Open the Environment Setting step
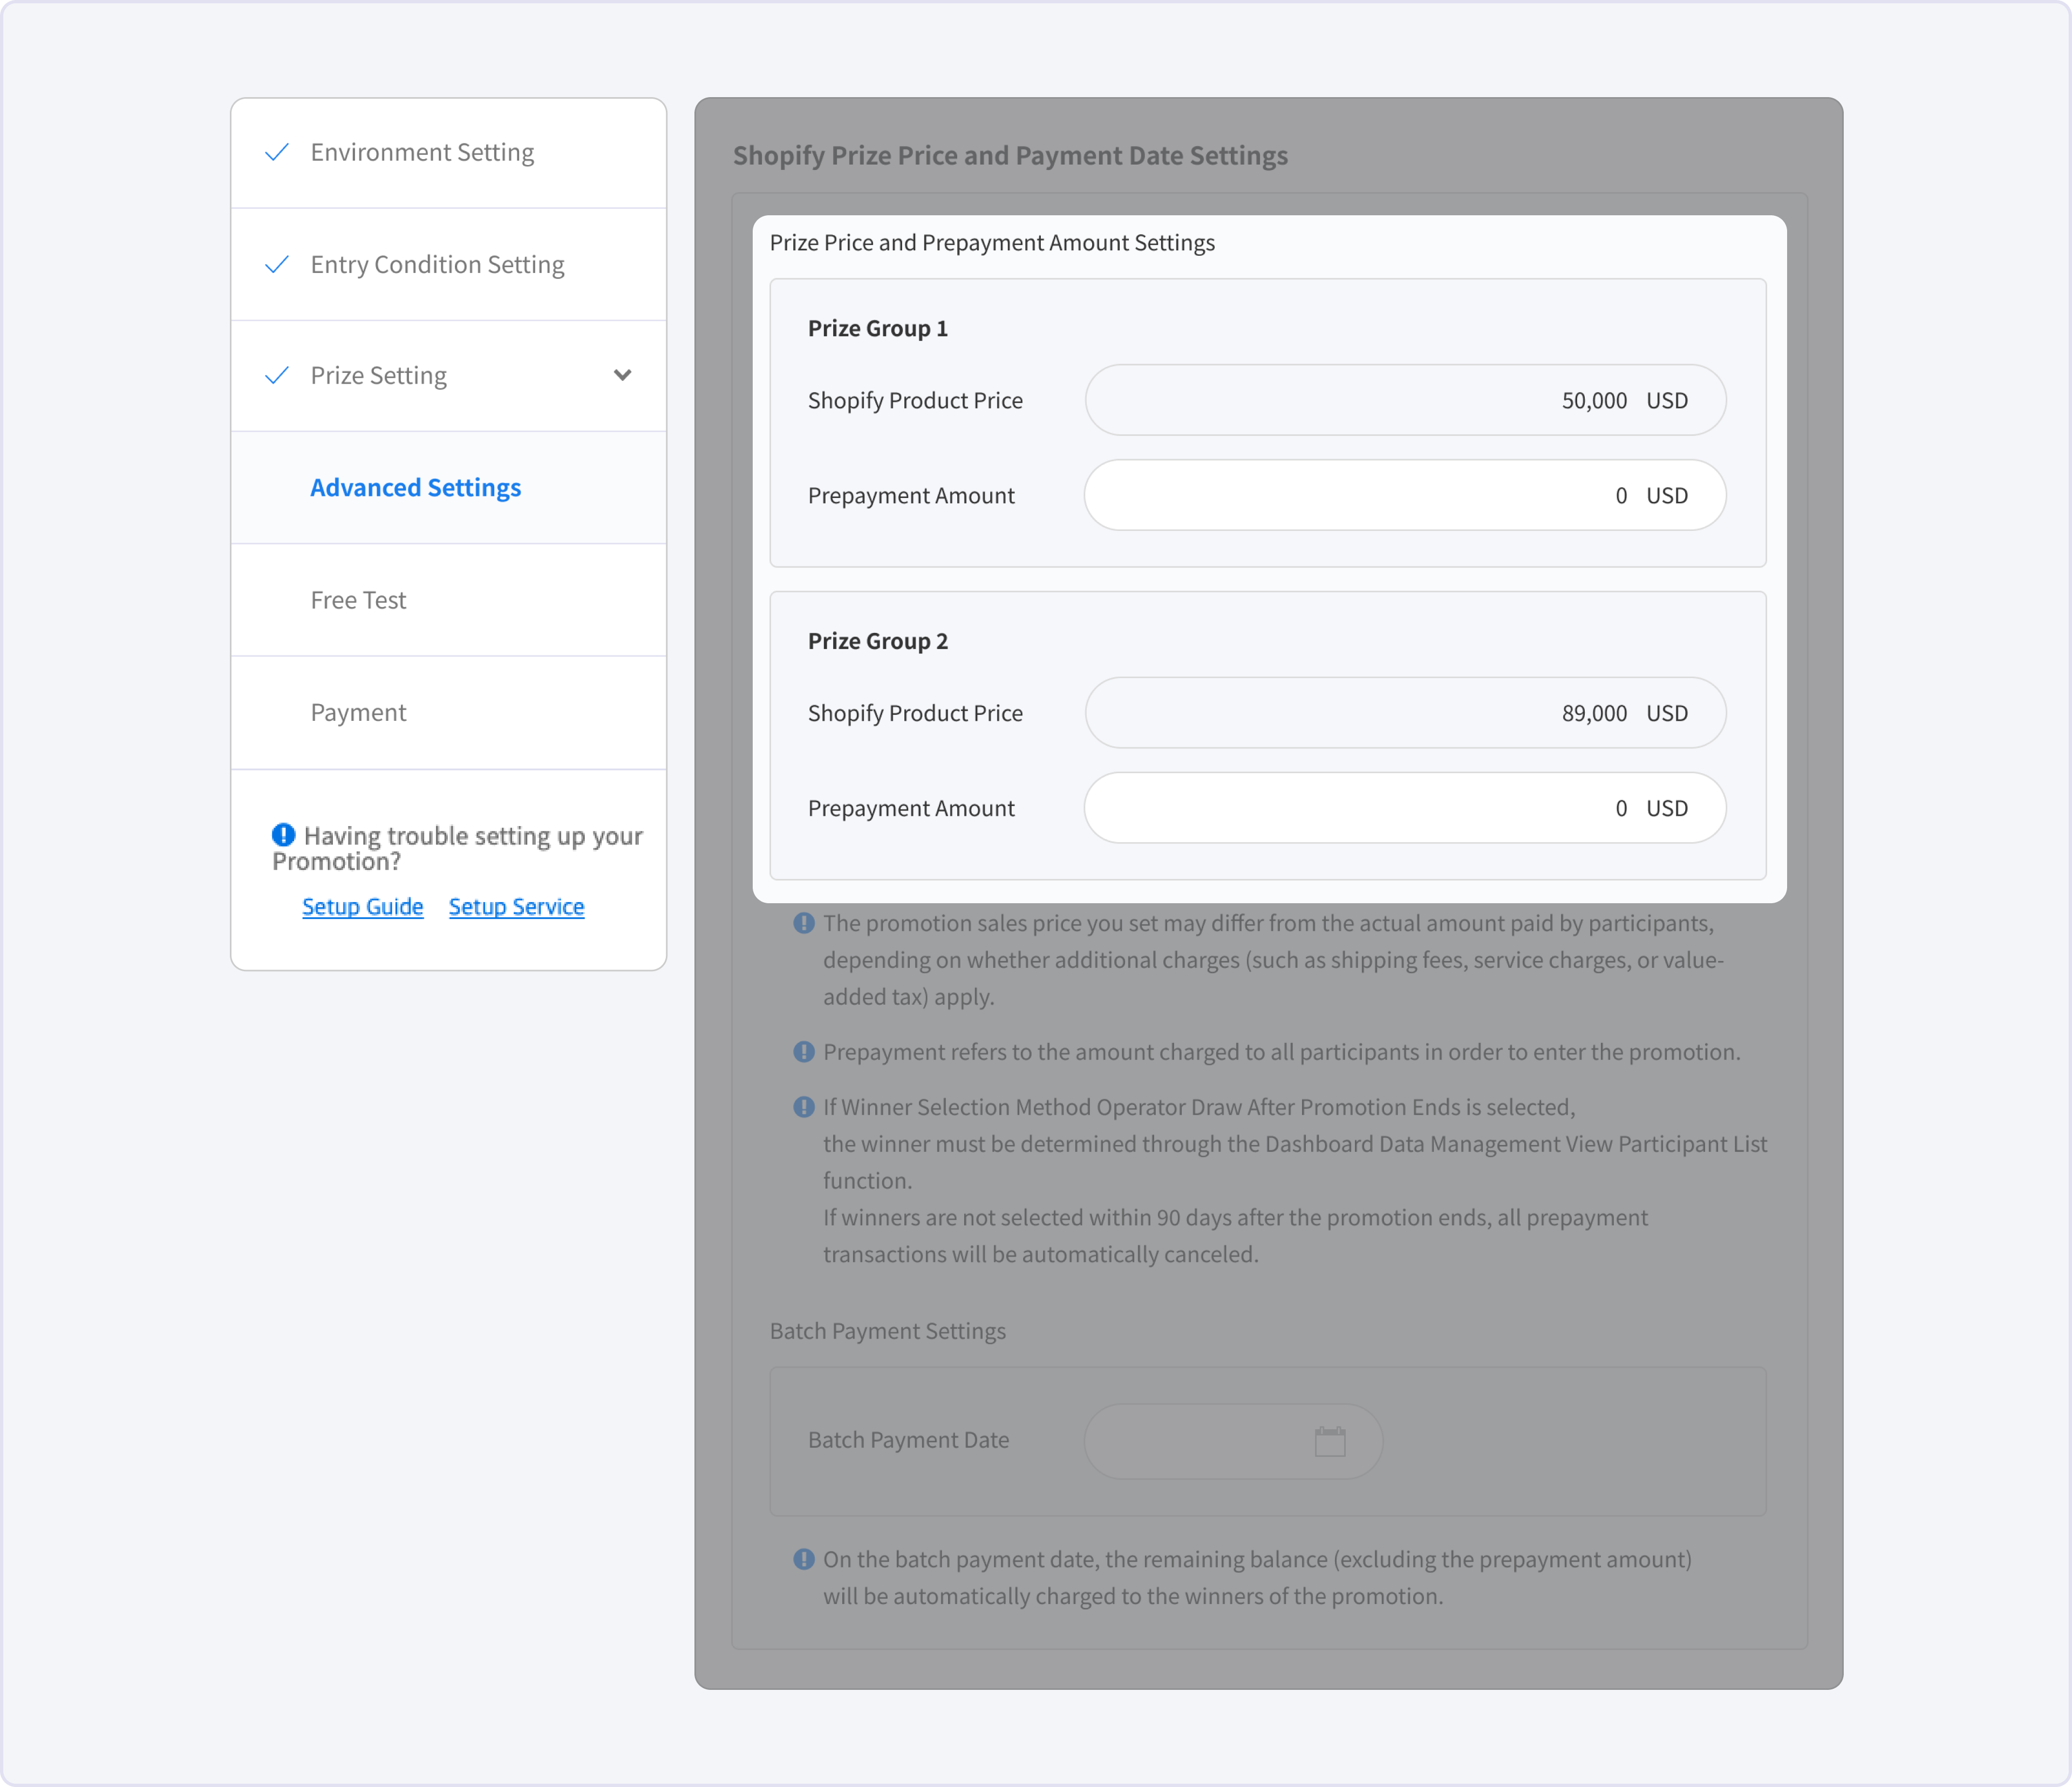This screenshot has height=1787, width=2072. point(448,153)
